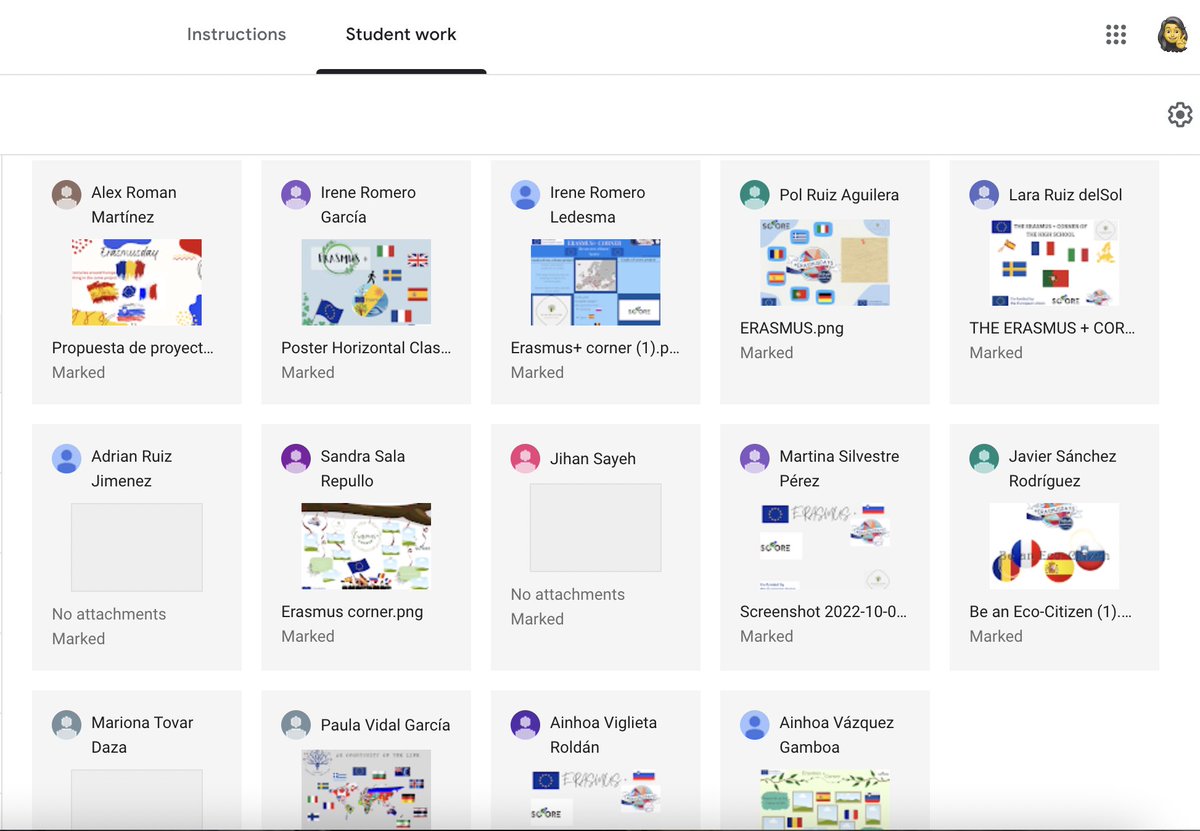
Task: Click Irene Romero Ledesma's profile avatar
Action: tap(526, 195)
